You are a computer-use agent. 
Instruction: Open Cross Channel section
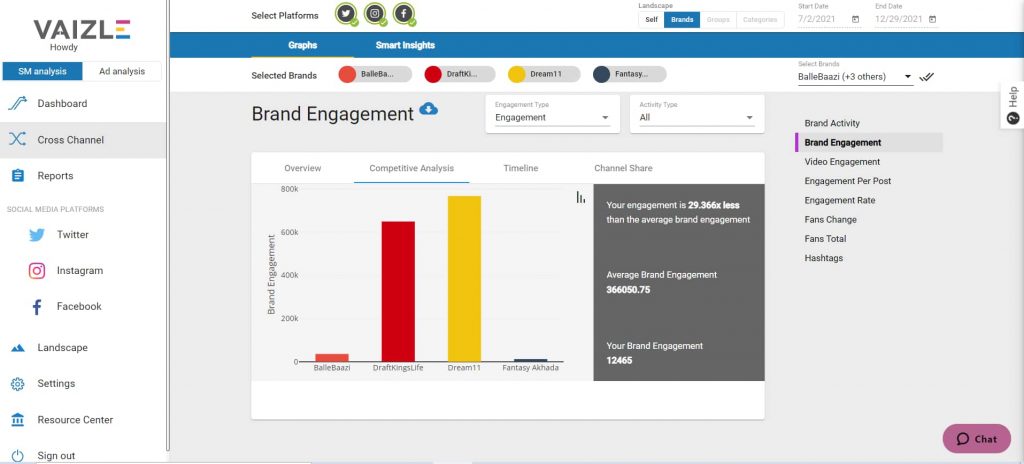(x=83, y=140)
